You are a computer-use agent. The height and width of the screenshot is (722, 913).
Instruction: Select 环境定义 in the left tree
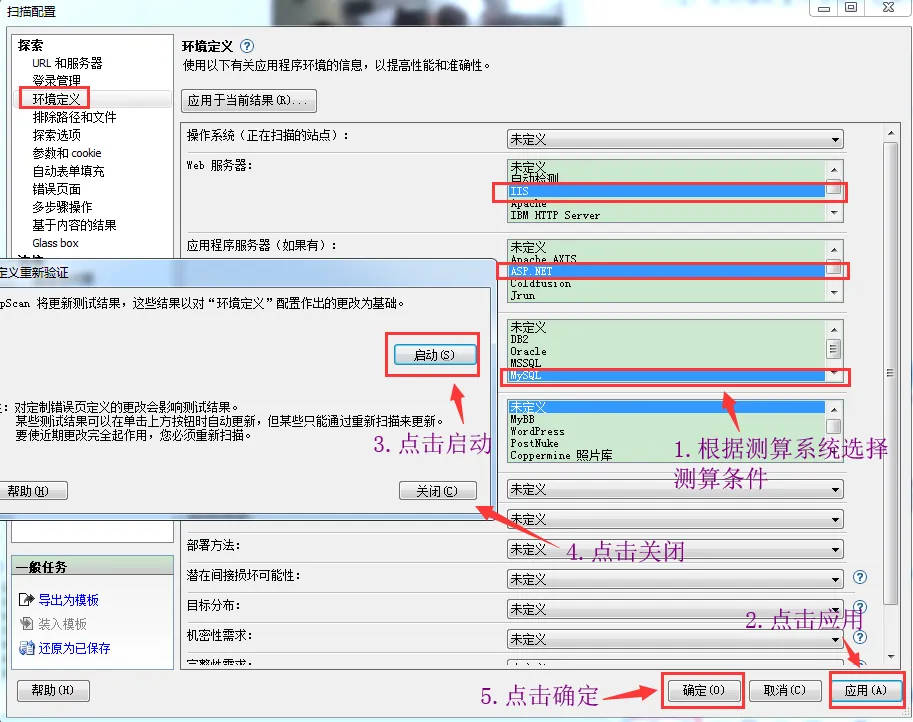pyautogui.click(x=56, y=99)
